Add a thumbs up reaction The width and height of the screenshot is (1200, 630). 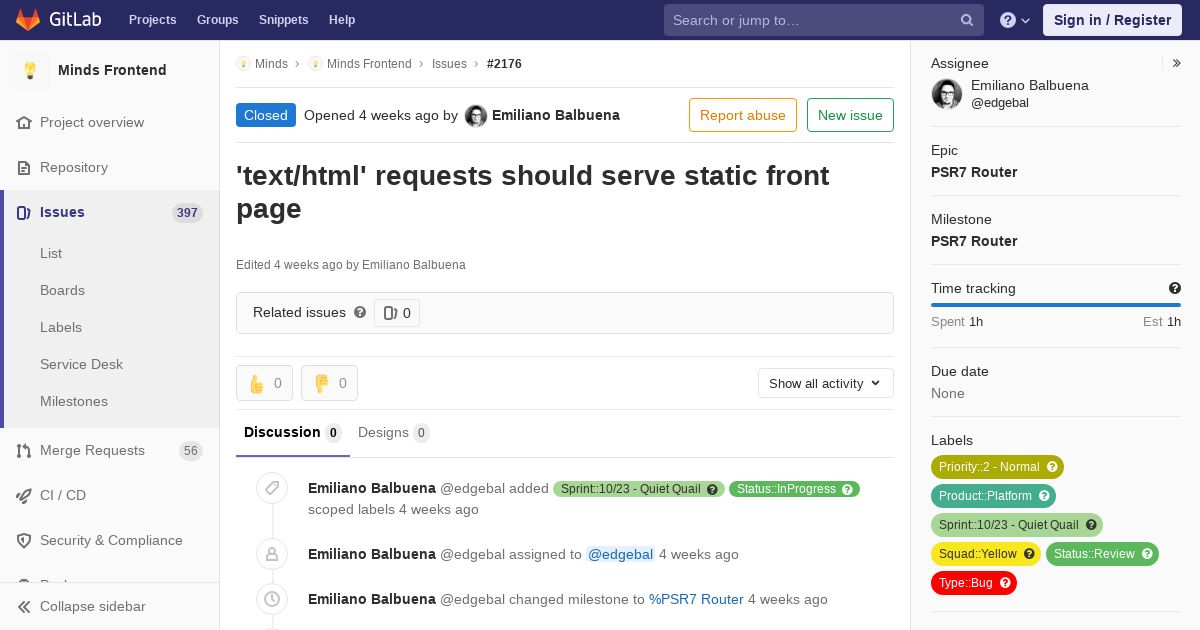click(x=264, y=383)
